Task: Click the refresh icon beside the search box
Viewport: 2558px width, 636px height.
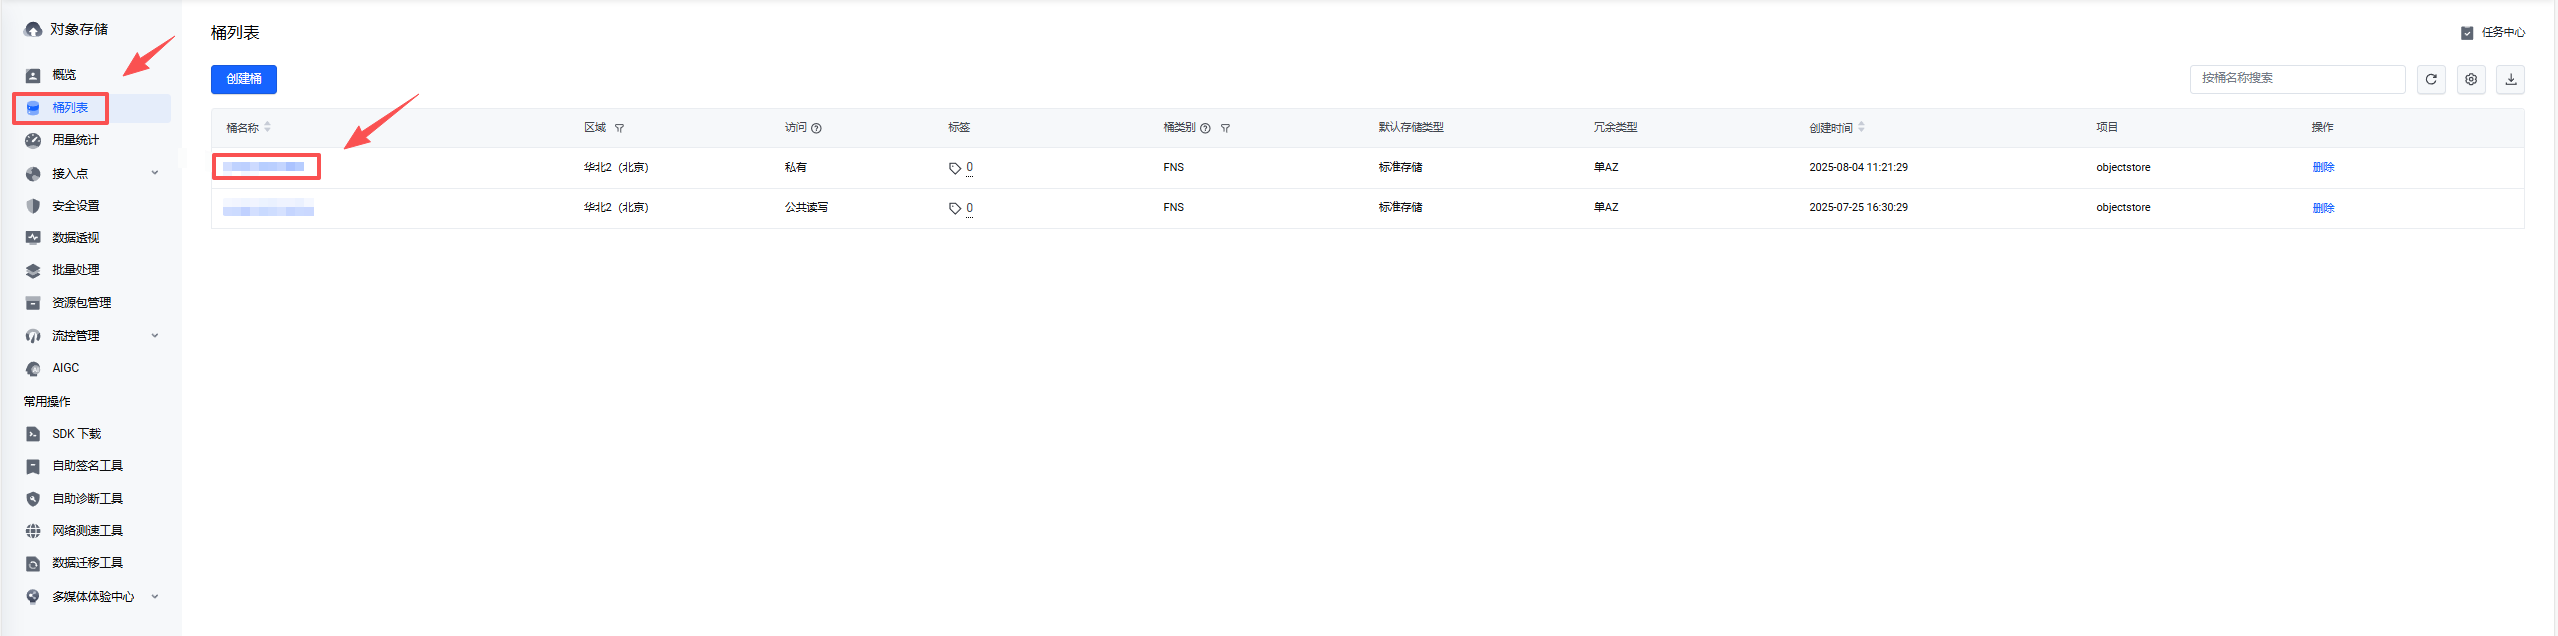Action: pos(2430,79)
